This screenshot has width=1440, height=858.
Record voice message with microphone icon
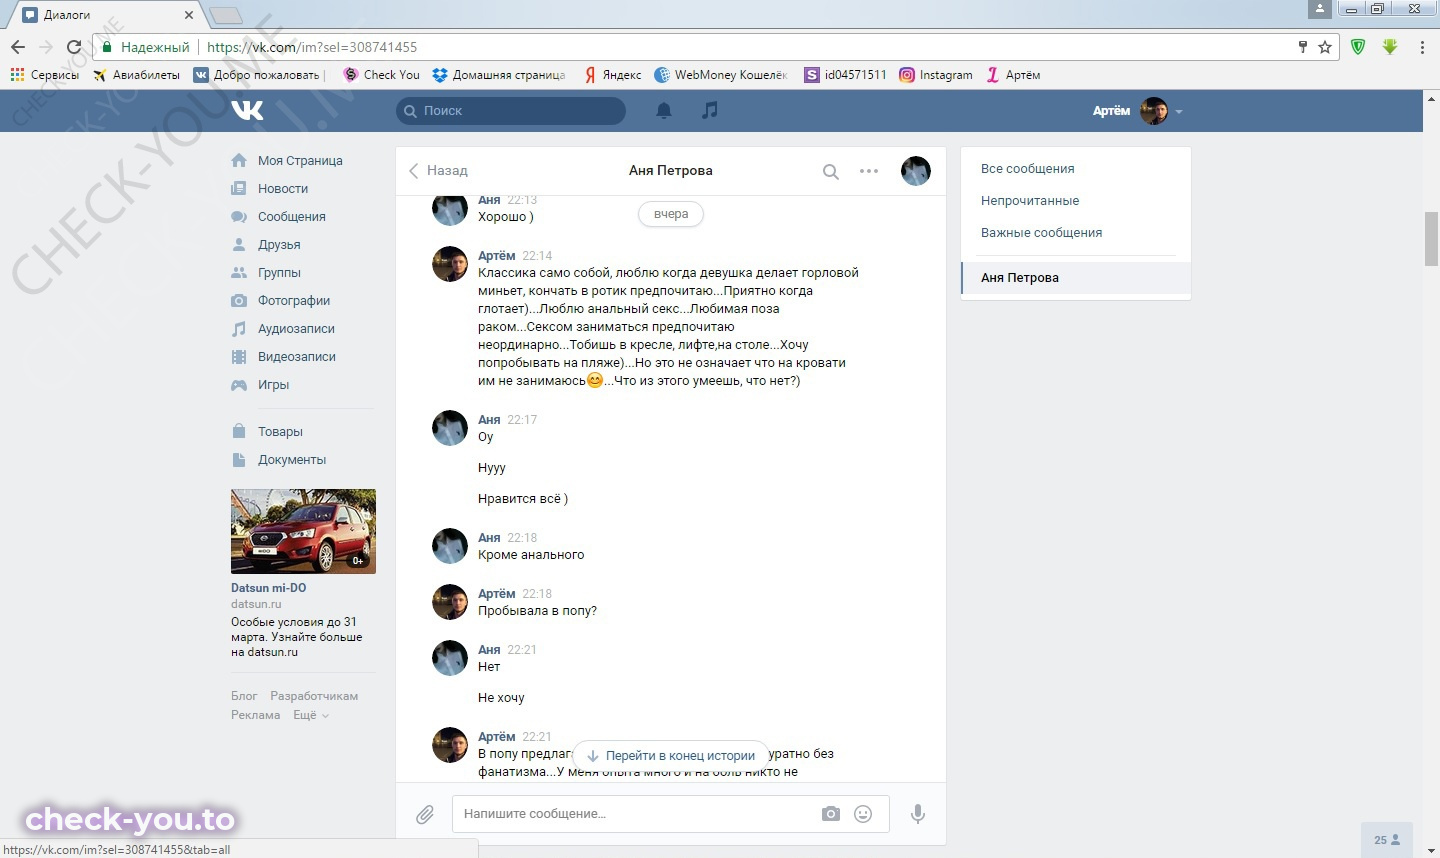(x=917, y=814)
